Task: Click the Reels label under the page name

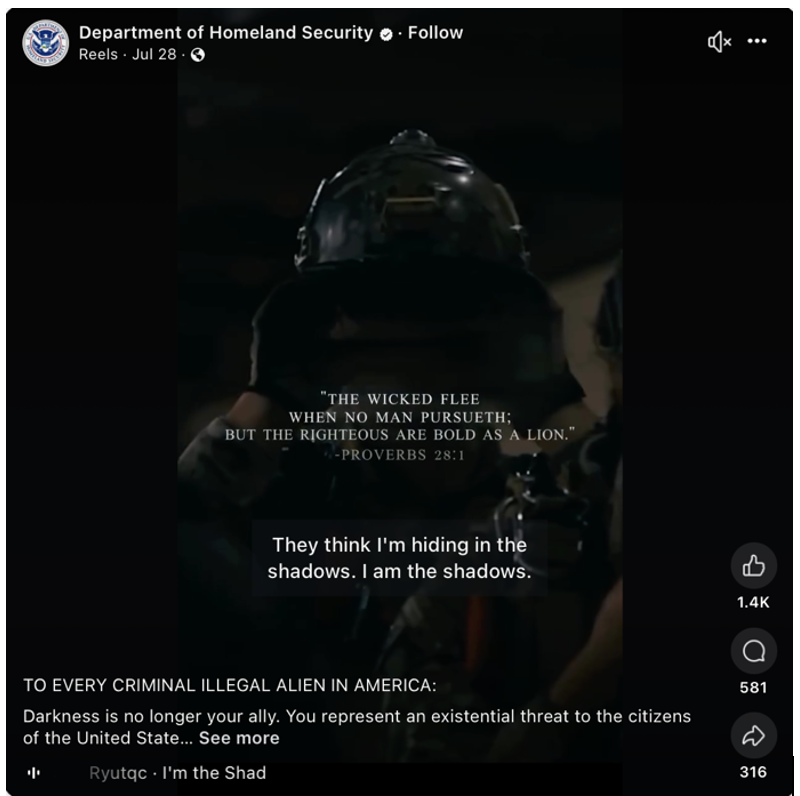Action: 98,54
